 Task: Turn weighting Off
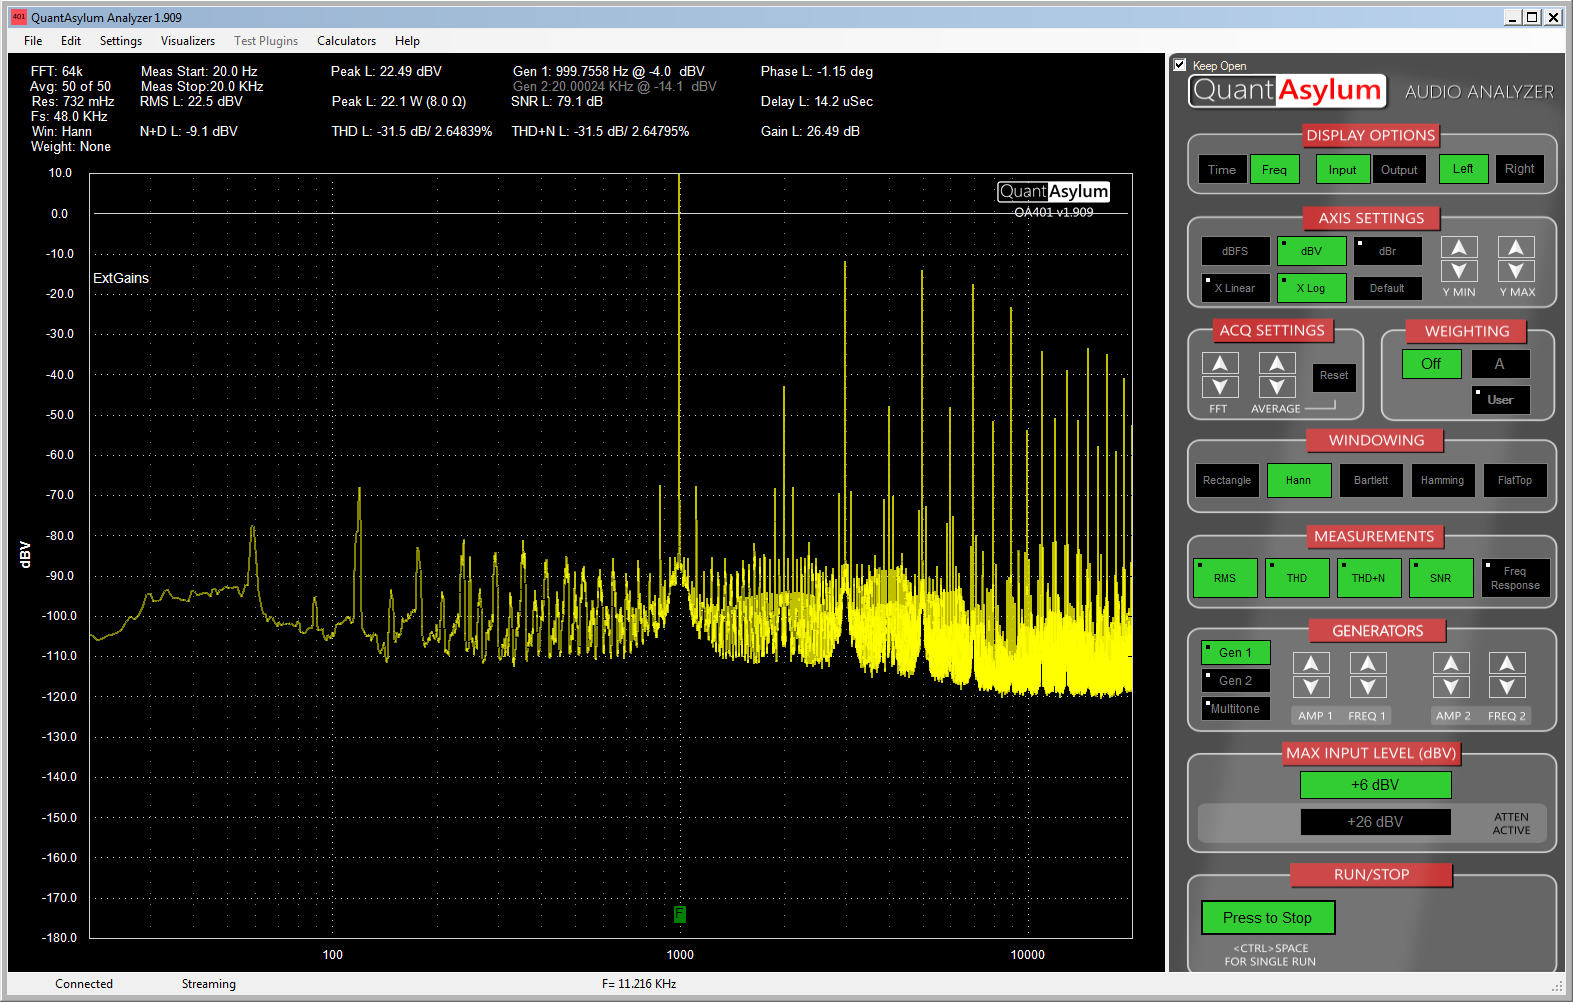(1431, 364)
